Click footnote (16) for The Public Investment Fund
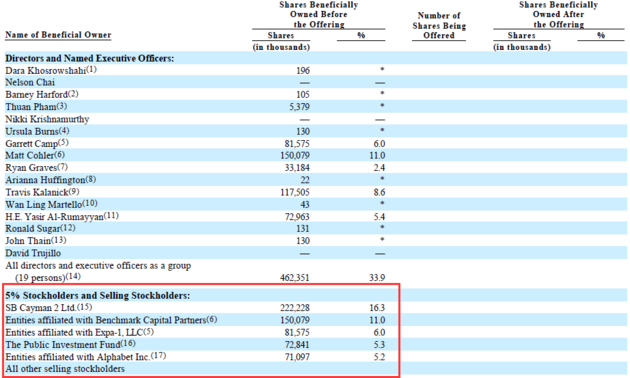The width and height of the screenshot is (630, 378). (x=128, y=344)
